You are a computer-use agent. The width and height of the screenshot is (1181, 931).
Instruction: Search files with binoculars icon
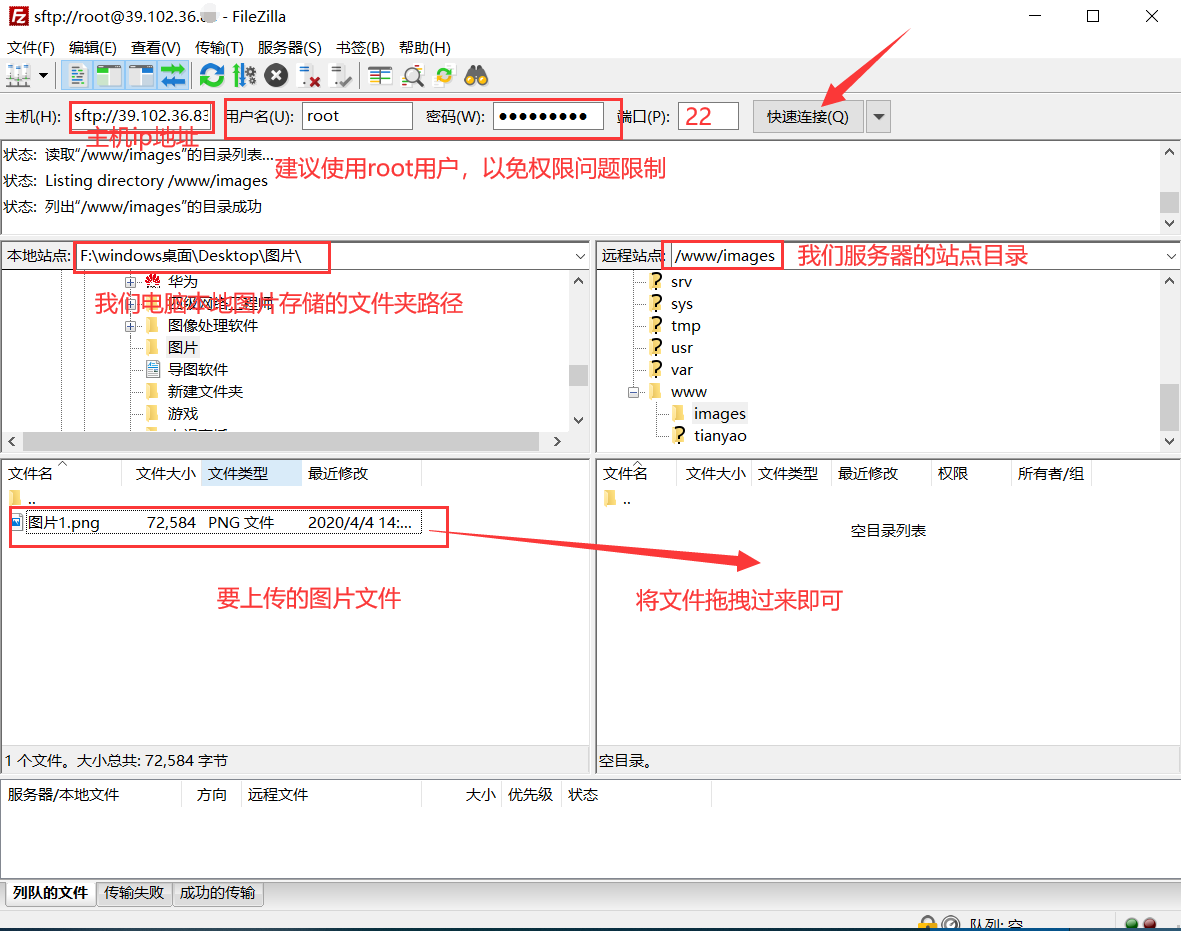pos(476,75)
